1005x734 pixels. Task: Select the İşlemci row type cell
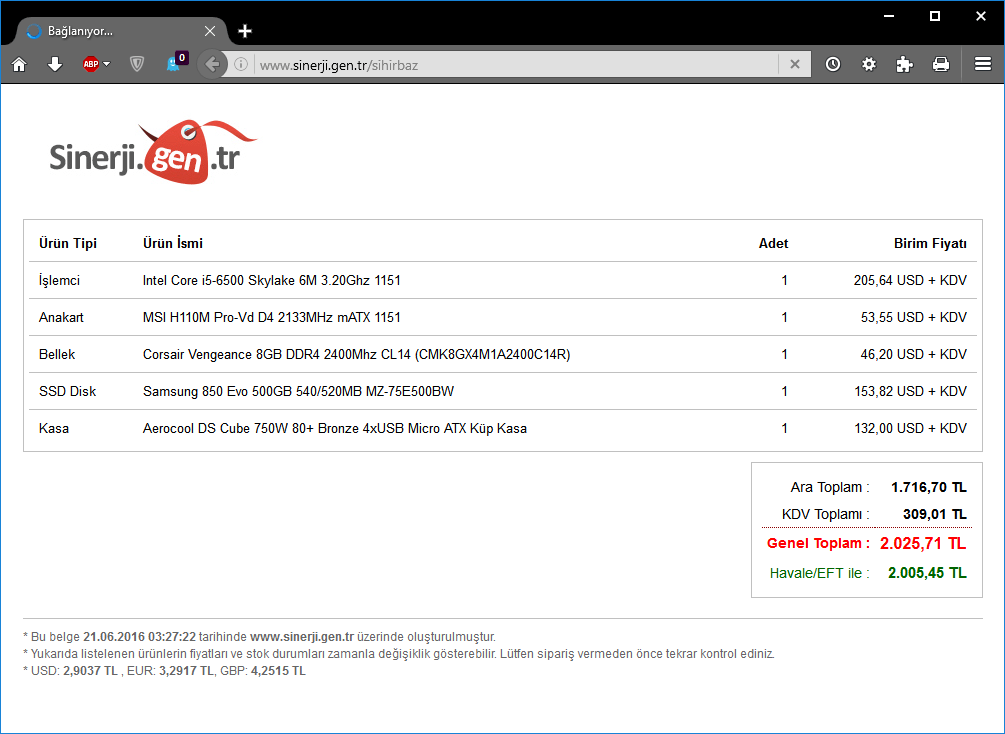tap(59, 281)
